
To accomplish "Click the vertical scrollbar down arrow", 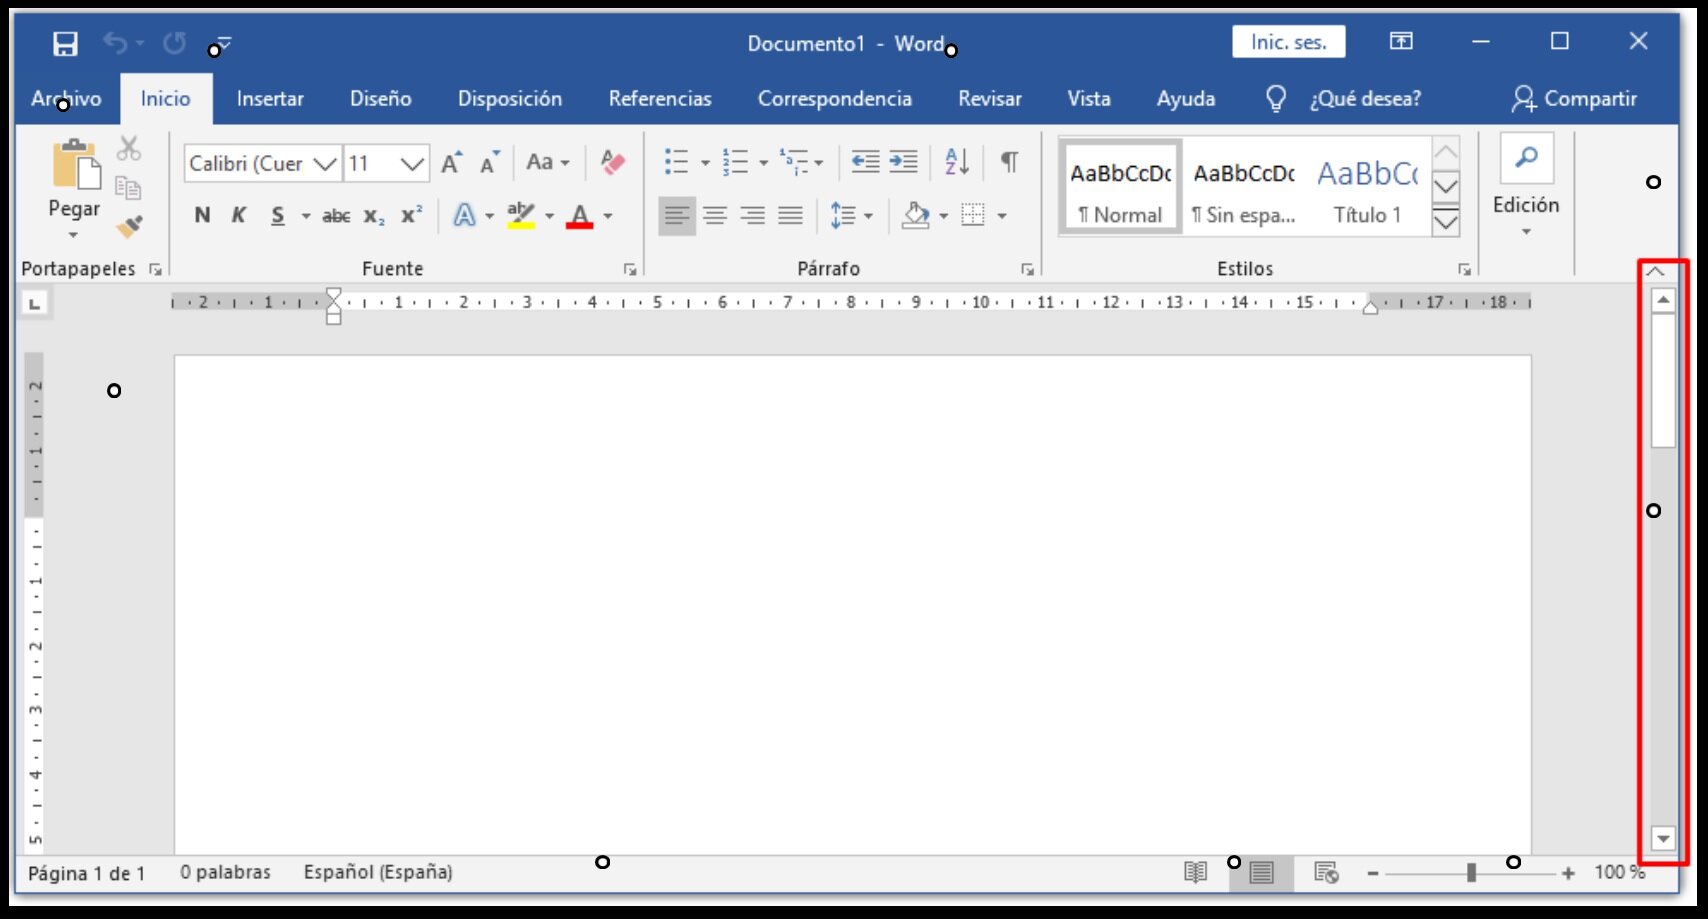I will pyautogui.click(x=1663, y=838).
